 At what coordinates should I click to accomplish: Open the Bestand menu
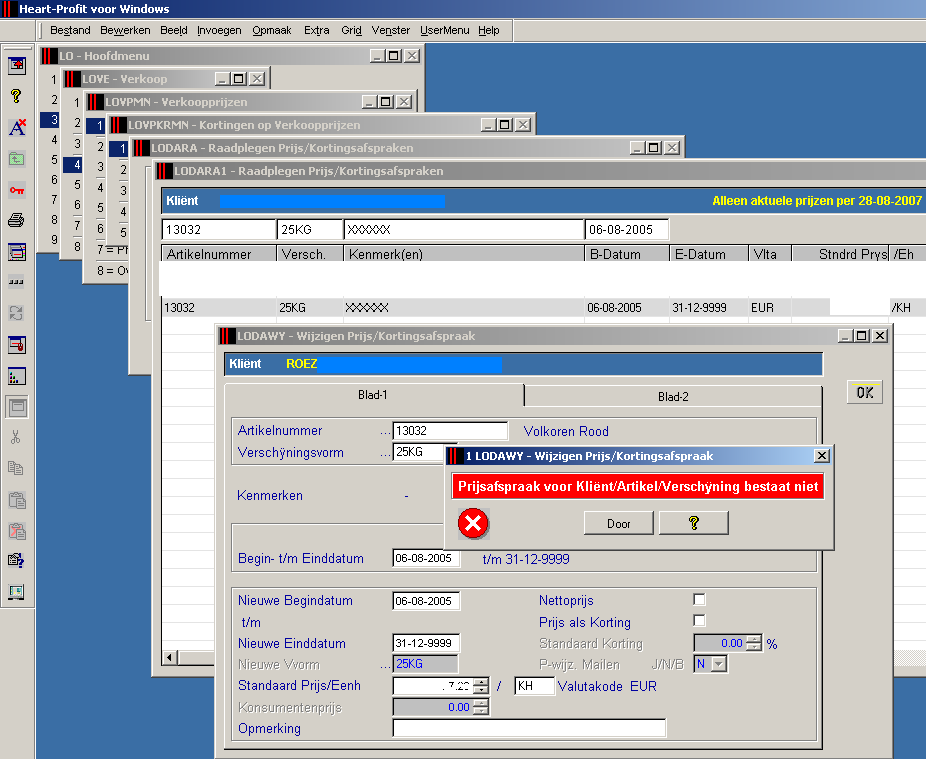(70, 30)
